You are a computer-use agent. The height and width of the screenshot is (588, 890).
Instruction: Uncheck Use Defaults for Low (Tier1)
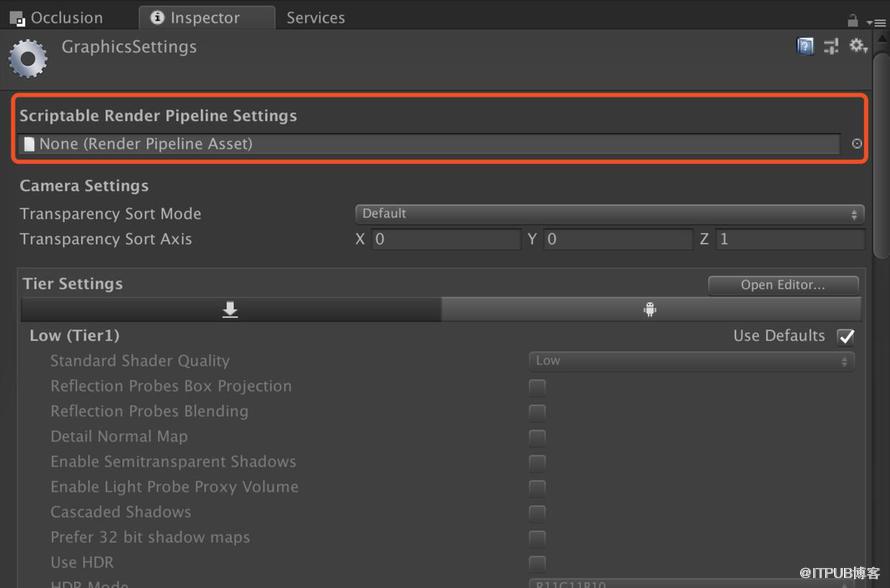(846, 337)
